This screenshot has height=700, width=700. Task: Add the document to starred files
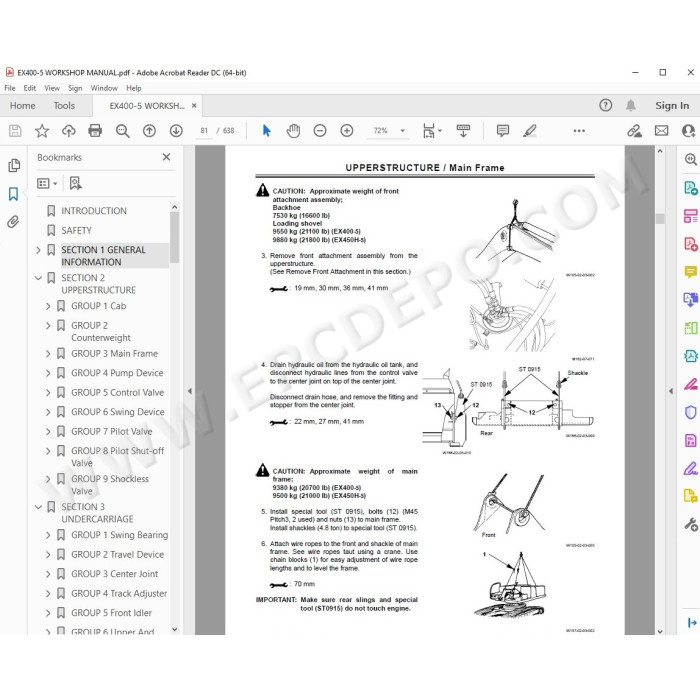(x=42, y=131)
